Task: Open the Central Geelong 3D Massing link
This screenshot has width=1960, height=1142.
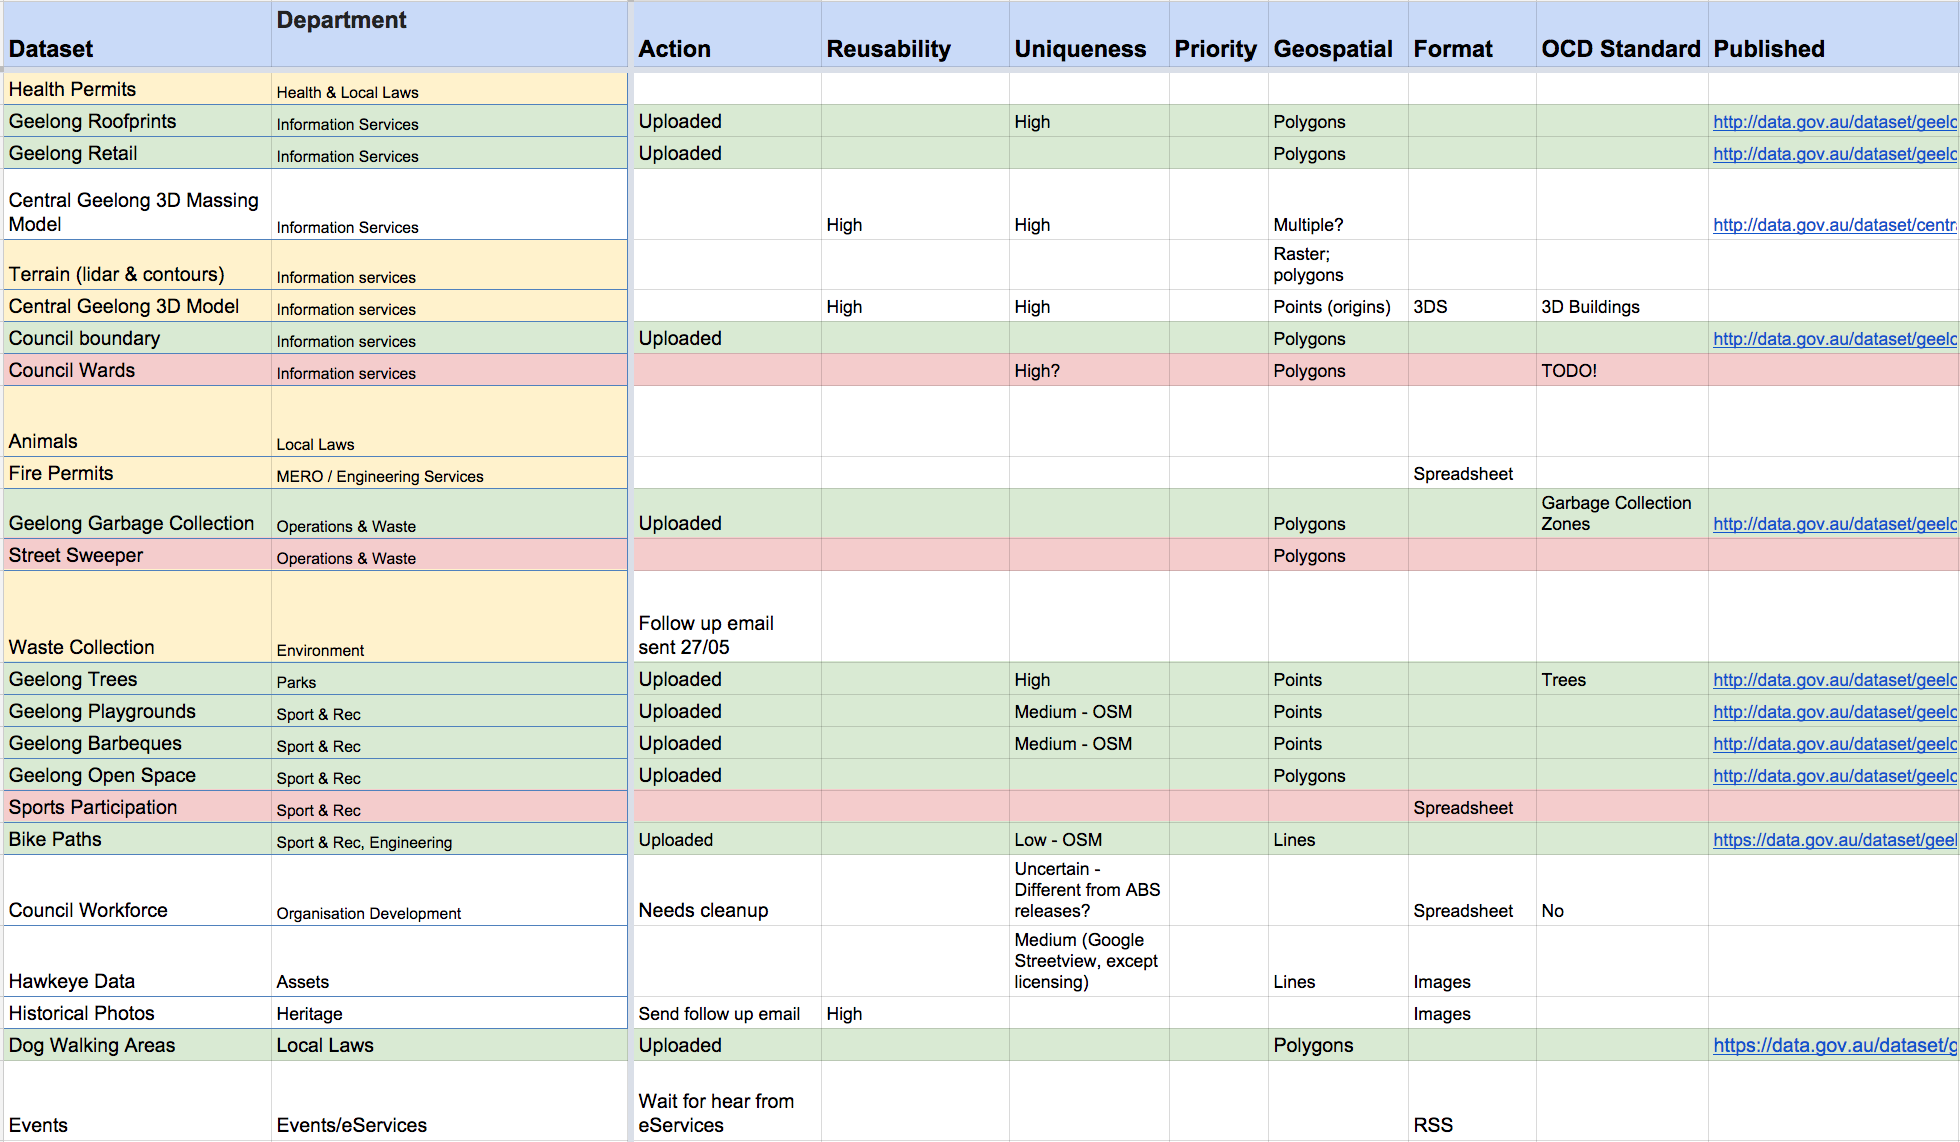Action: click(x=1833, y=225)
